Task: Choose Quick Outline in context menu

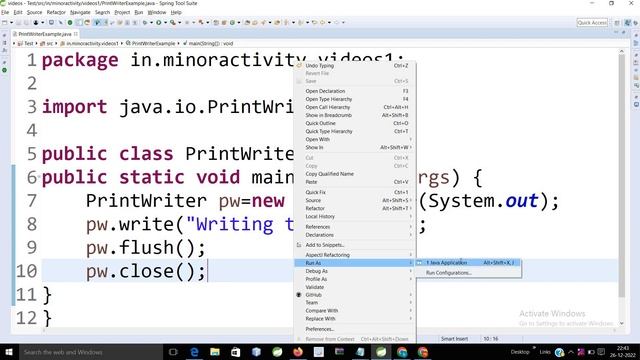Action: [355, 123]
